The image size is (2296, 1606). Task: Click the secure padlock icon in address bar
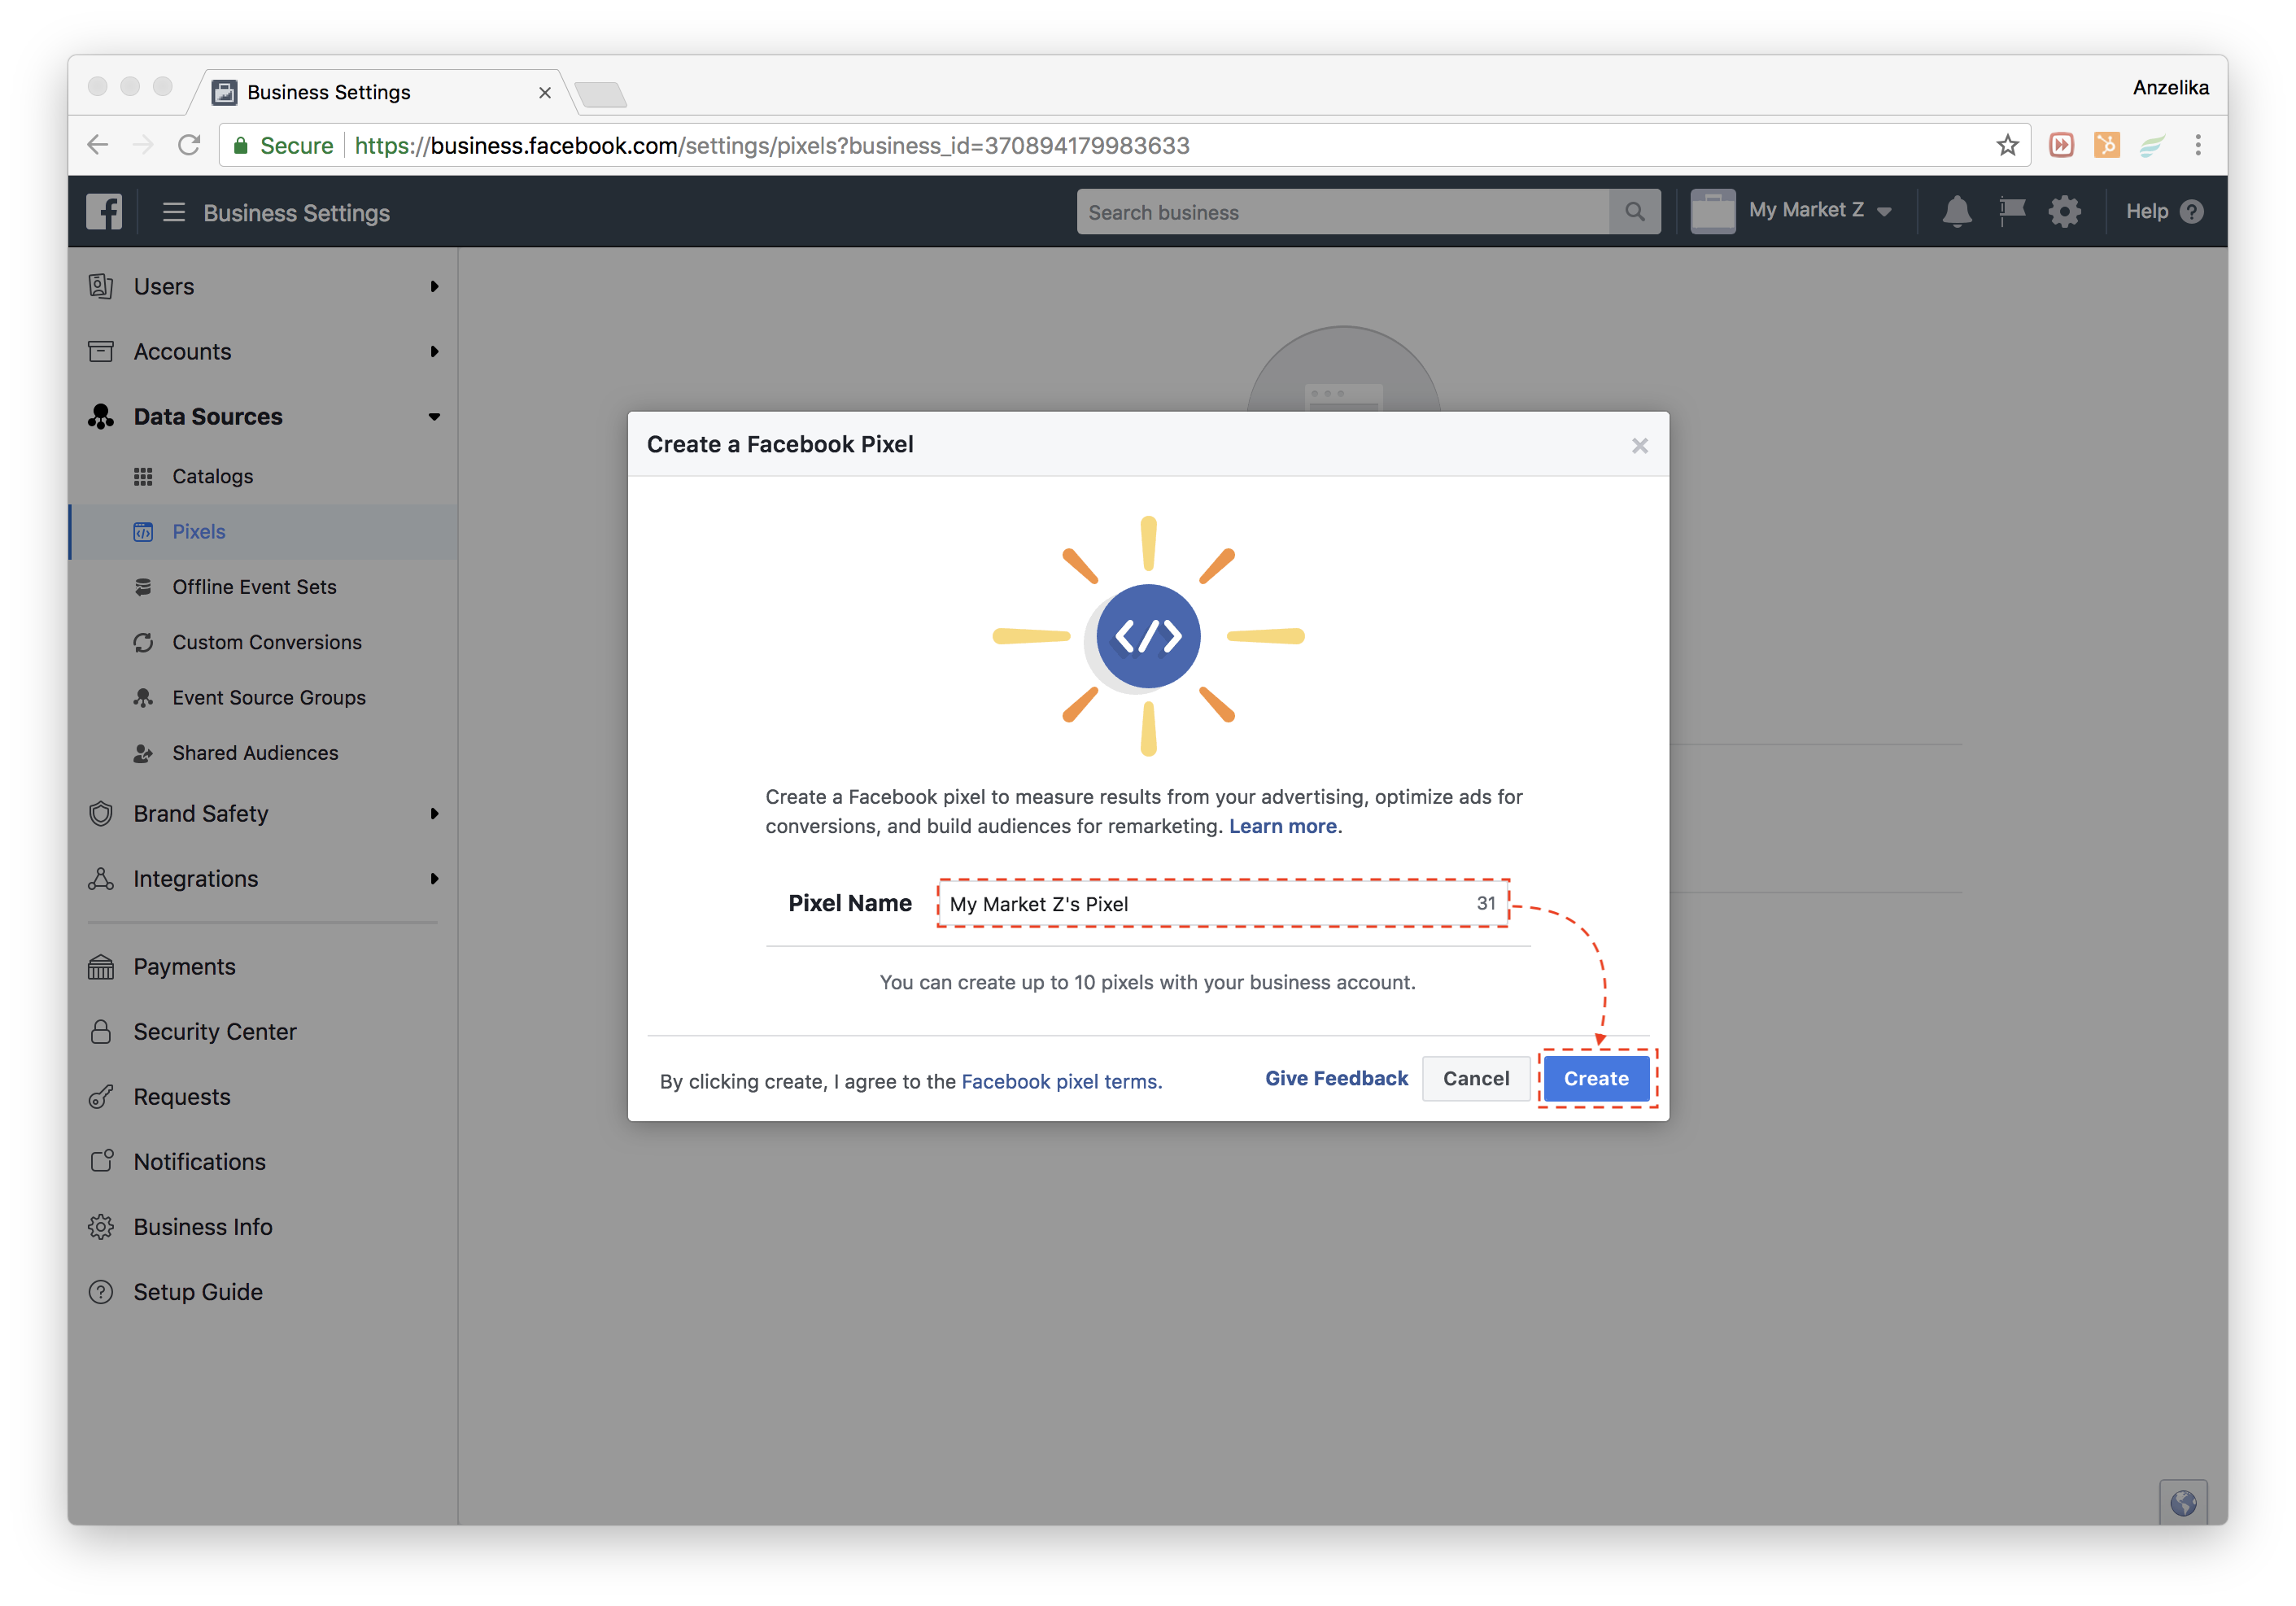[x=241, y=146]
